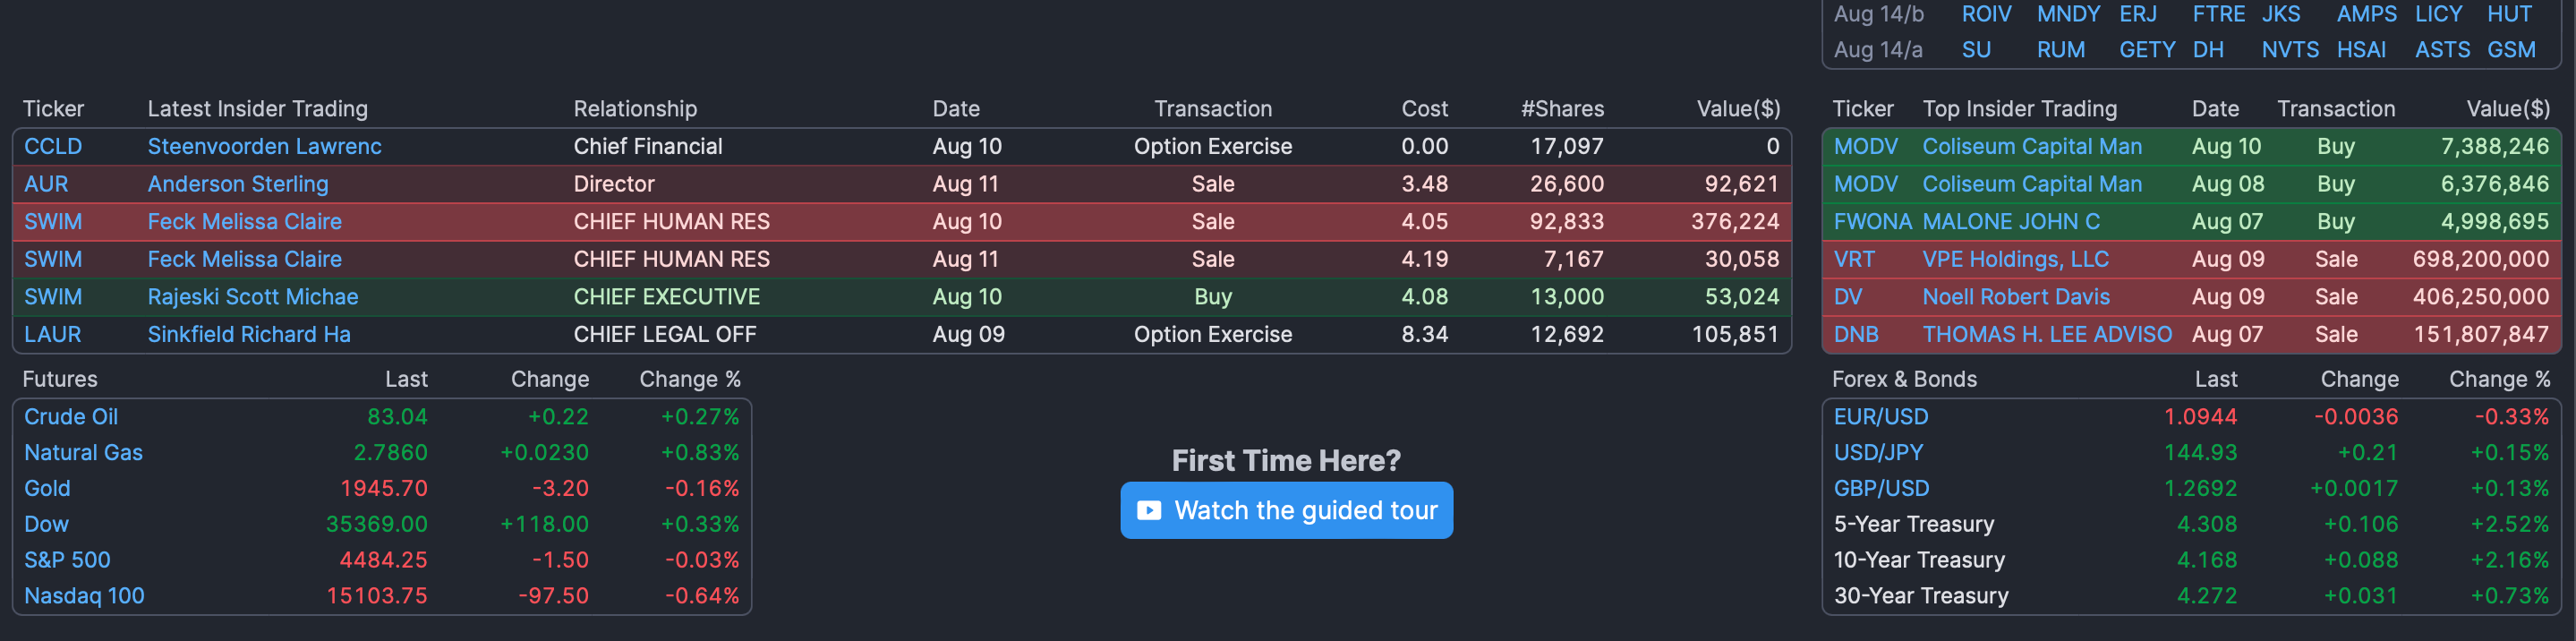Screen dimensions: 2576x641
Task: Open Anderson Sterling's insider trading page
Action: click(238, 184)
